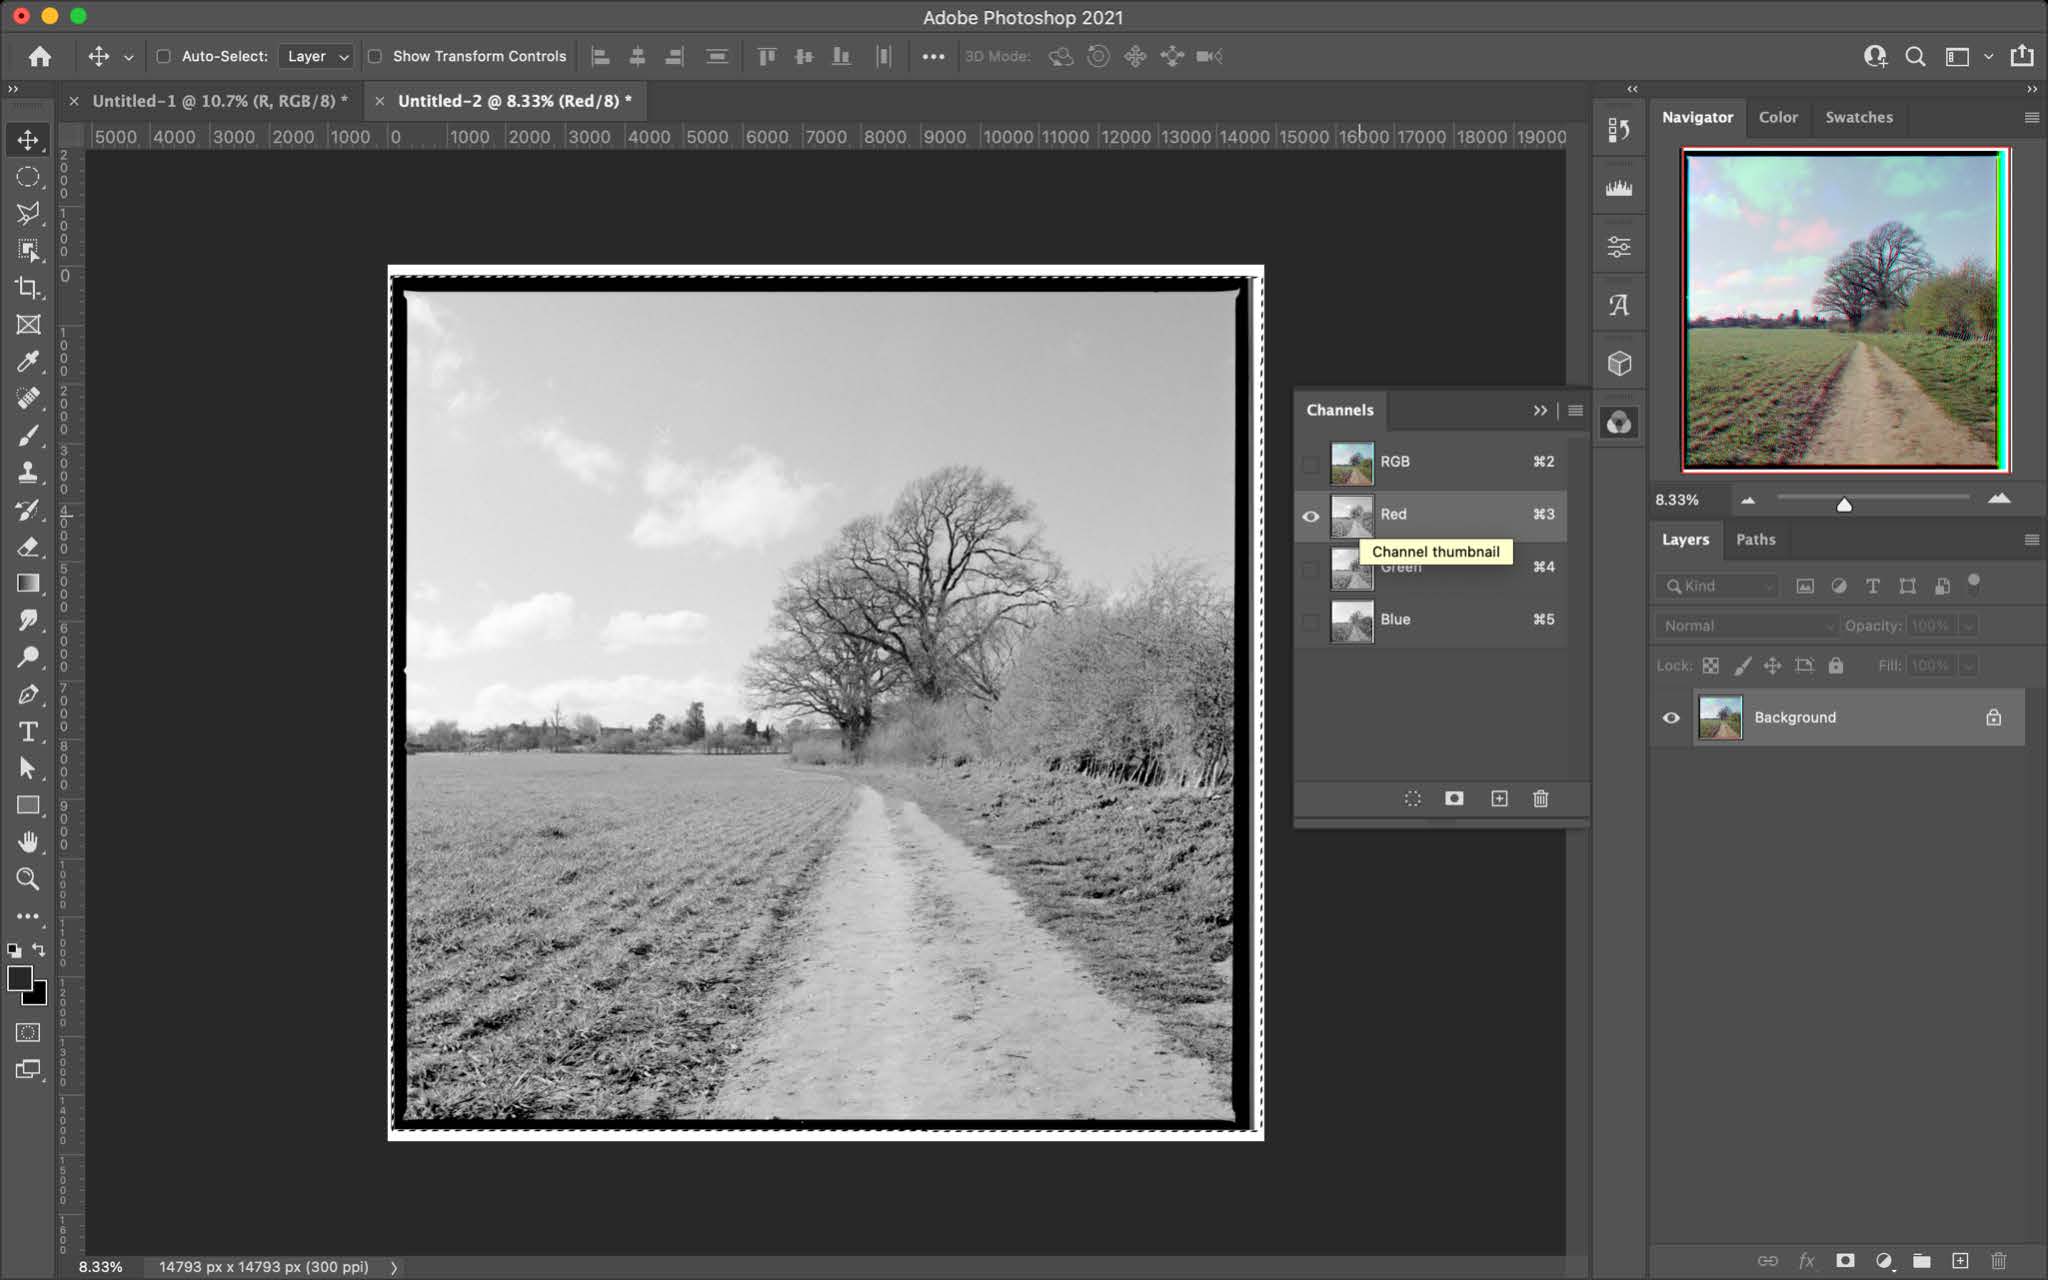Click the Navigator zoom slider handle
The height and width of the screenshot is (1280, 2048).
tap(1844, 505)
